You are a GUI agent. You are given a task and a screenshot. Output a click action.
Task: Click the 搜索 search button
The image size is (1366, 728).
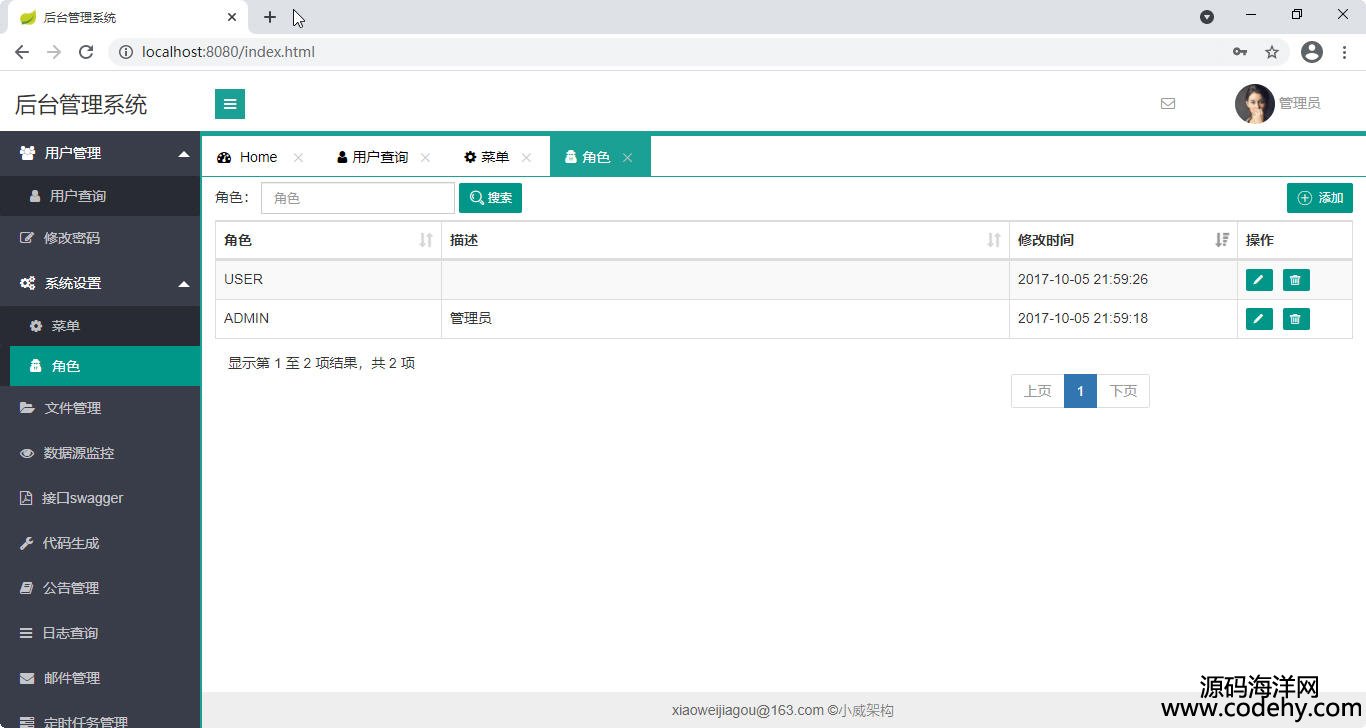[490, 198]
